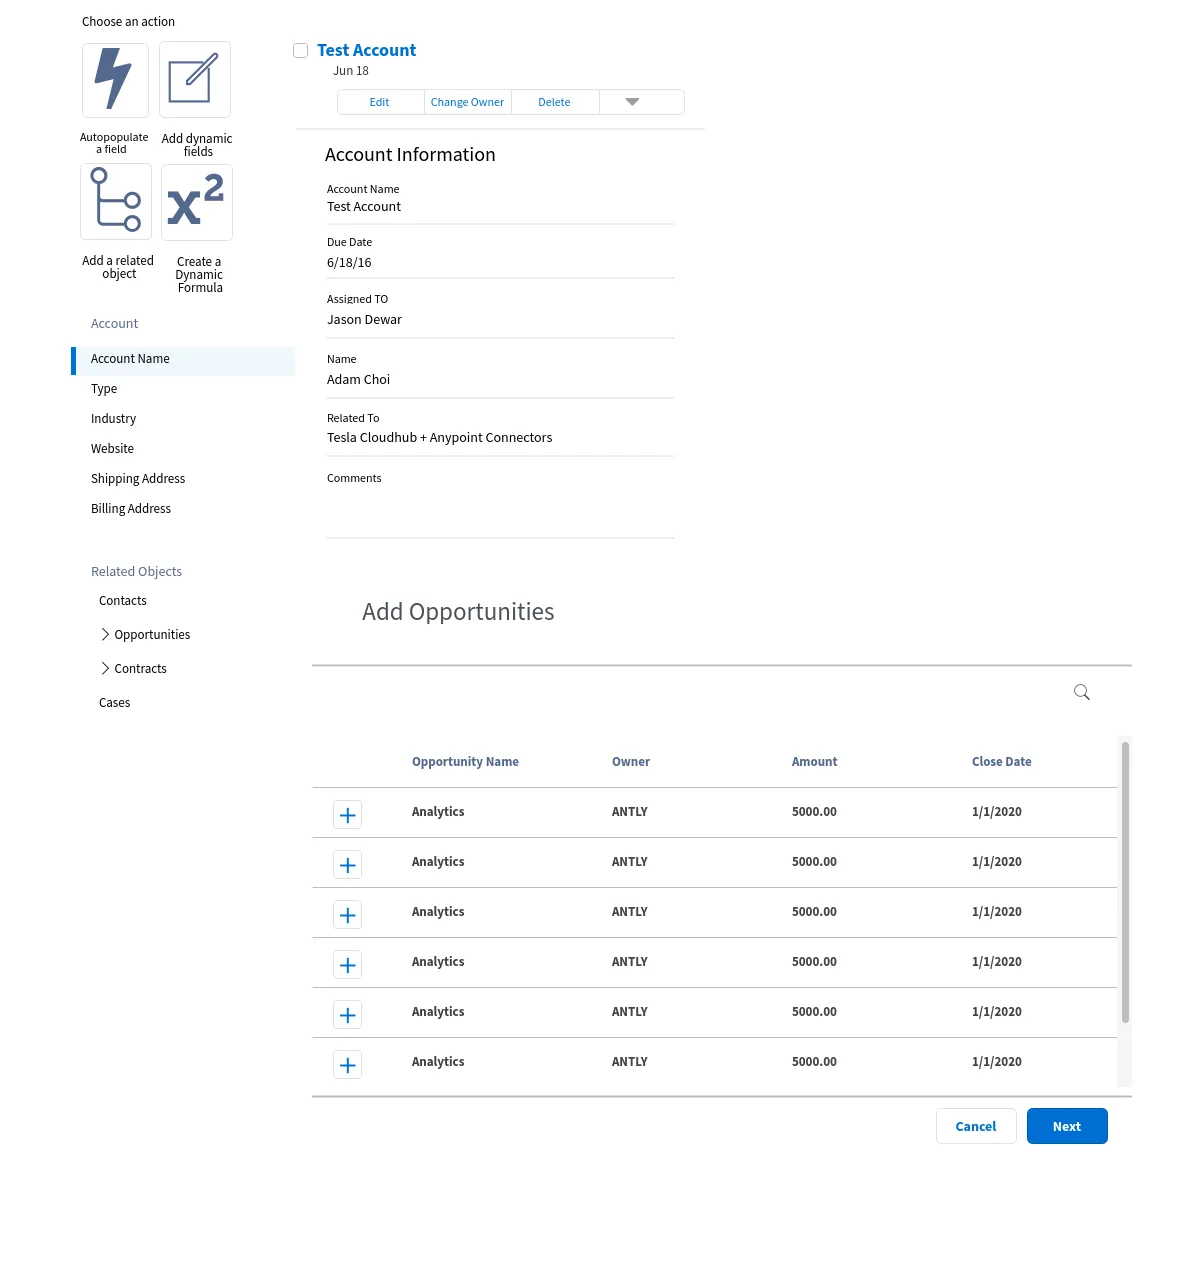
Task: Open the Test Account title link
Action: 366,50
